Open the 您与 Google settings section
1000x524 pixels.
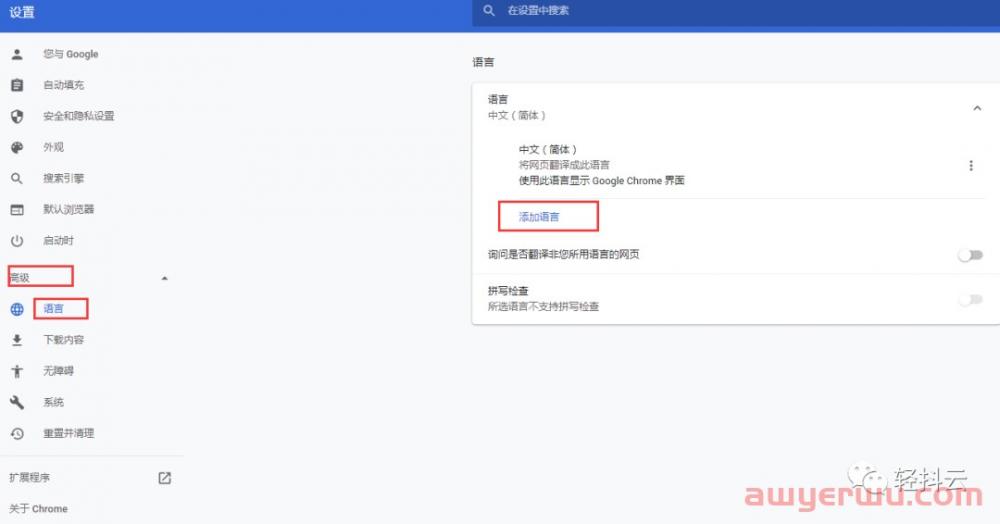coord(71,54)
